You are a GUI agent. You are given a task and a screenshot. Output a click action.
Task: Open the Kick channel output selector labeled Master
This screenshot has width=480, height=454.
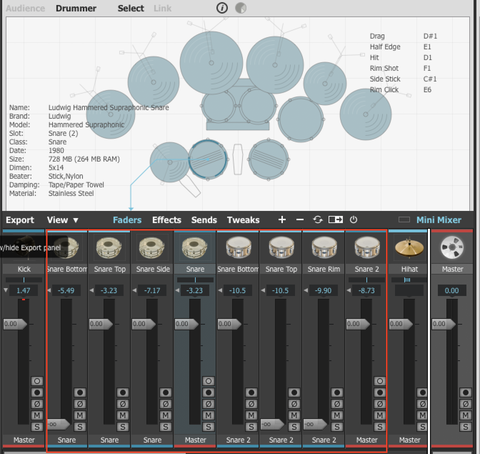(x=24, y=440)
